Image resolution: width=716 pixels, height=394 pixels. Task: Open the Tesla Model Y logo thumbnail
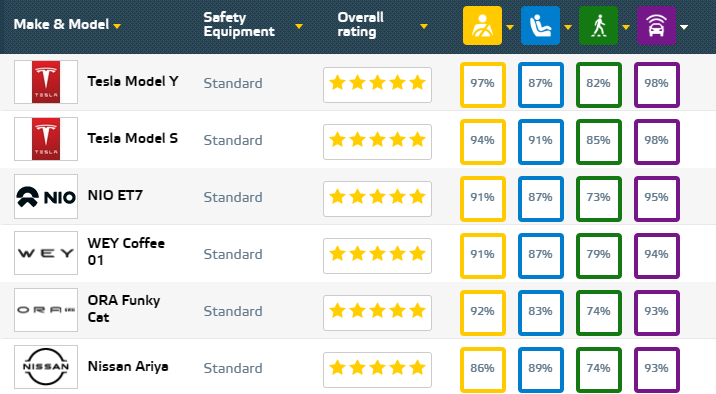click(46, 82)
